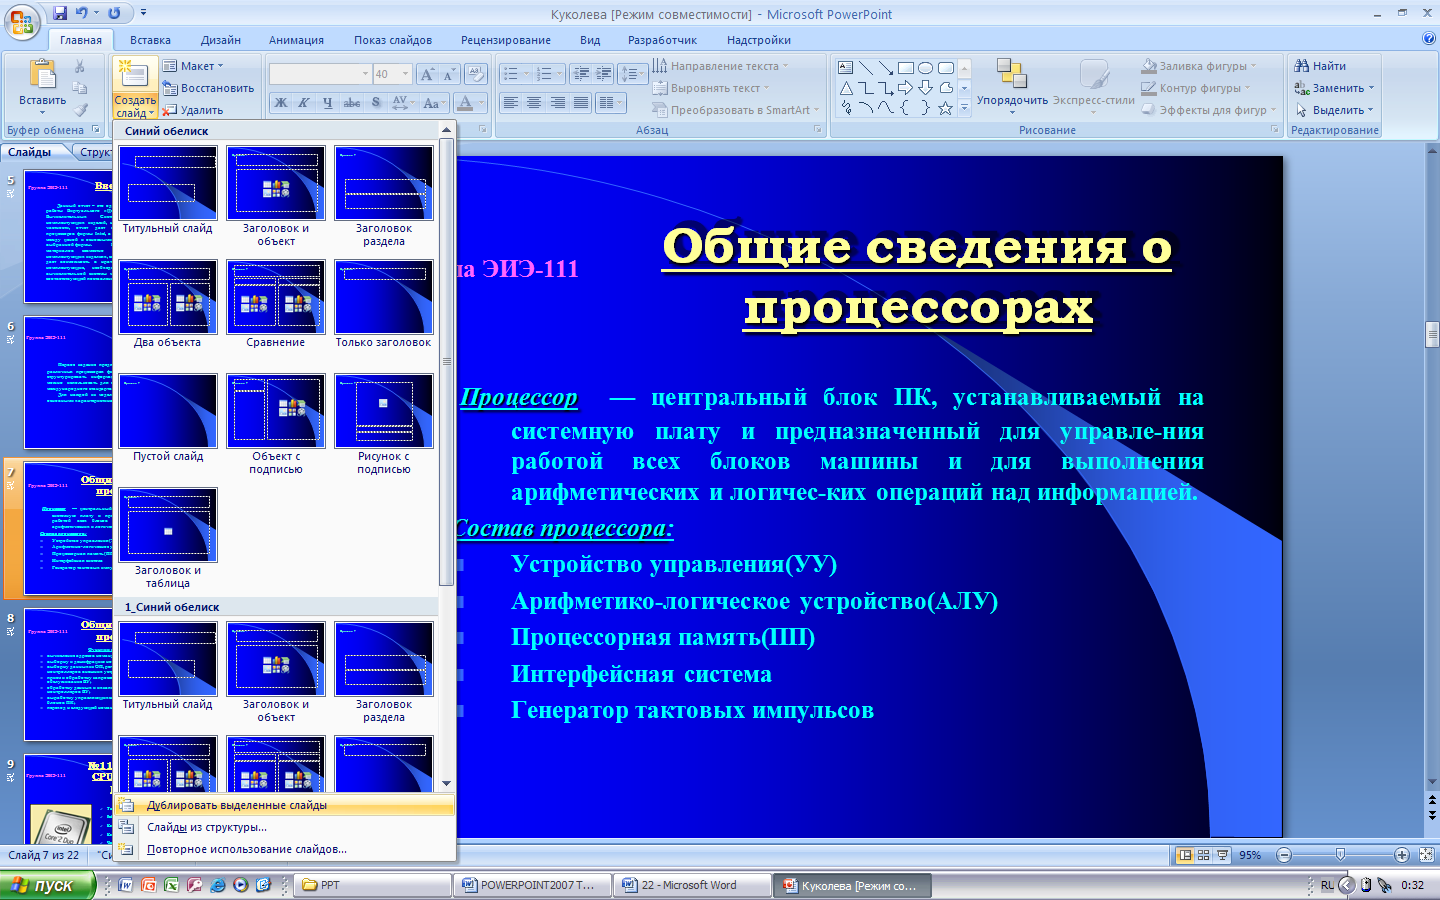
Task: Switch to the Анимация ribbon tab
Action: click(x=296, y=40)
